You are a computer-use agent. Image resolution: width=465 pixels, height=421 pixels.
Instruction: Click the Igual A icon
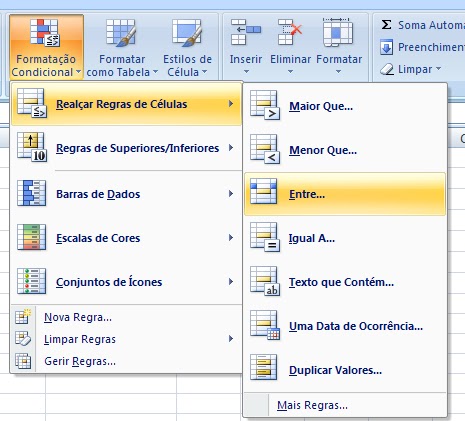265,237
